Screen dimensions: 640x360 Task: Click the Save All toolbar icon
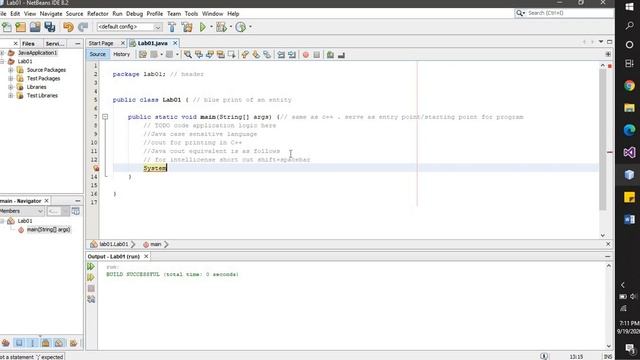pyautogui.click(x=50, y=27)
